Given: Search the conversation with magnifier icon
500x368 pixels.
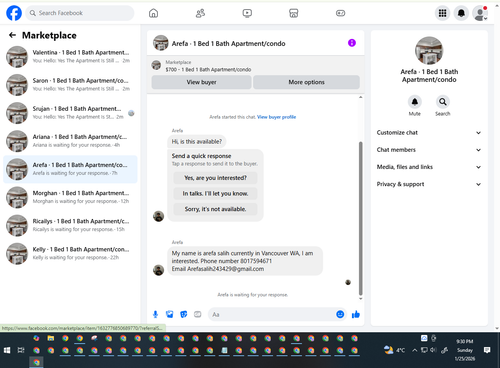Looking at the screenshot, I should pyautogui.click(x=443, y=102).
